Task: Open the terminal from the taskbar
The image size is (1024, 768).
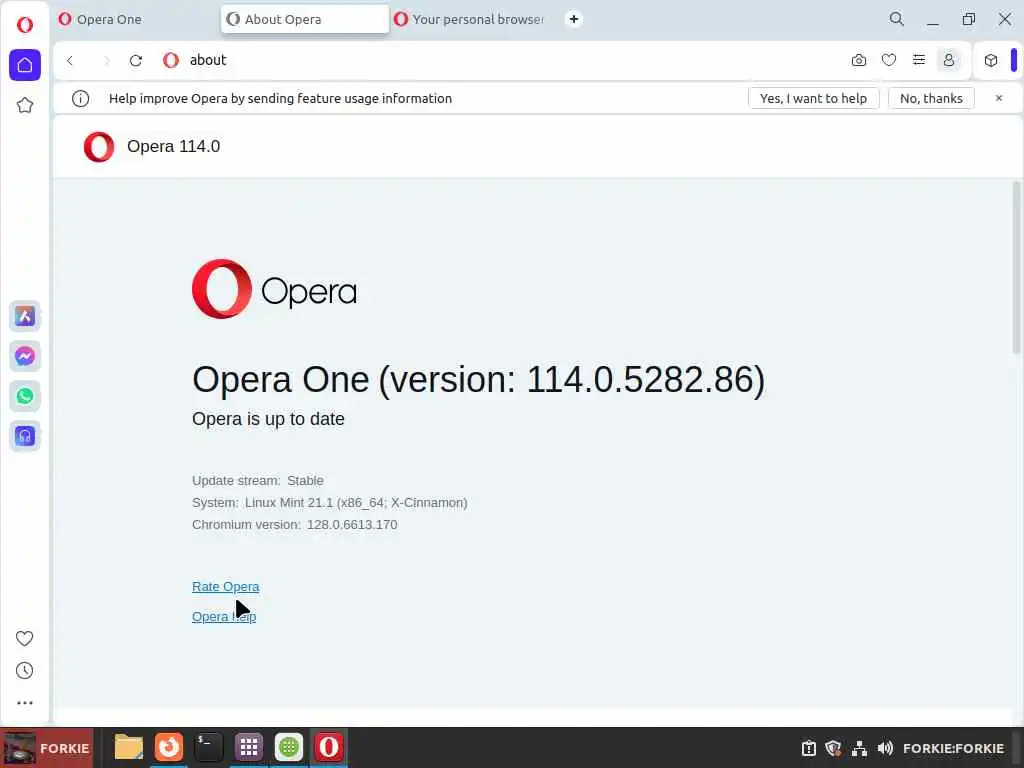Action: 209,747
